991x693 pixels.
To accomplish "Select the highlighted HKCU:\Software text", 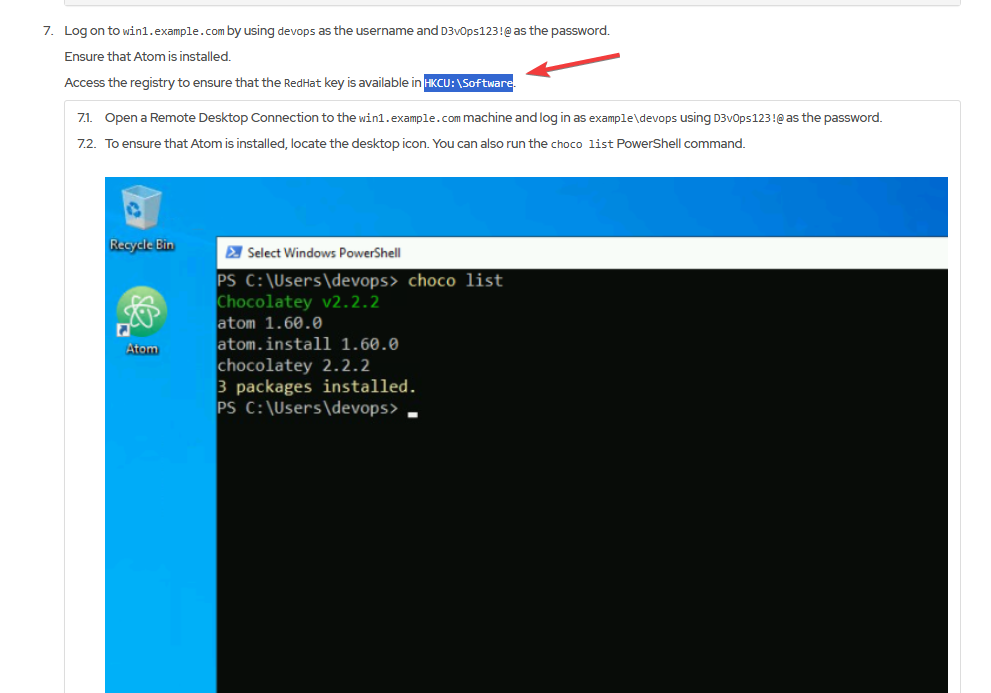I will [468, 83].
